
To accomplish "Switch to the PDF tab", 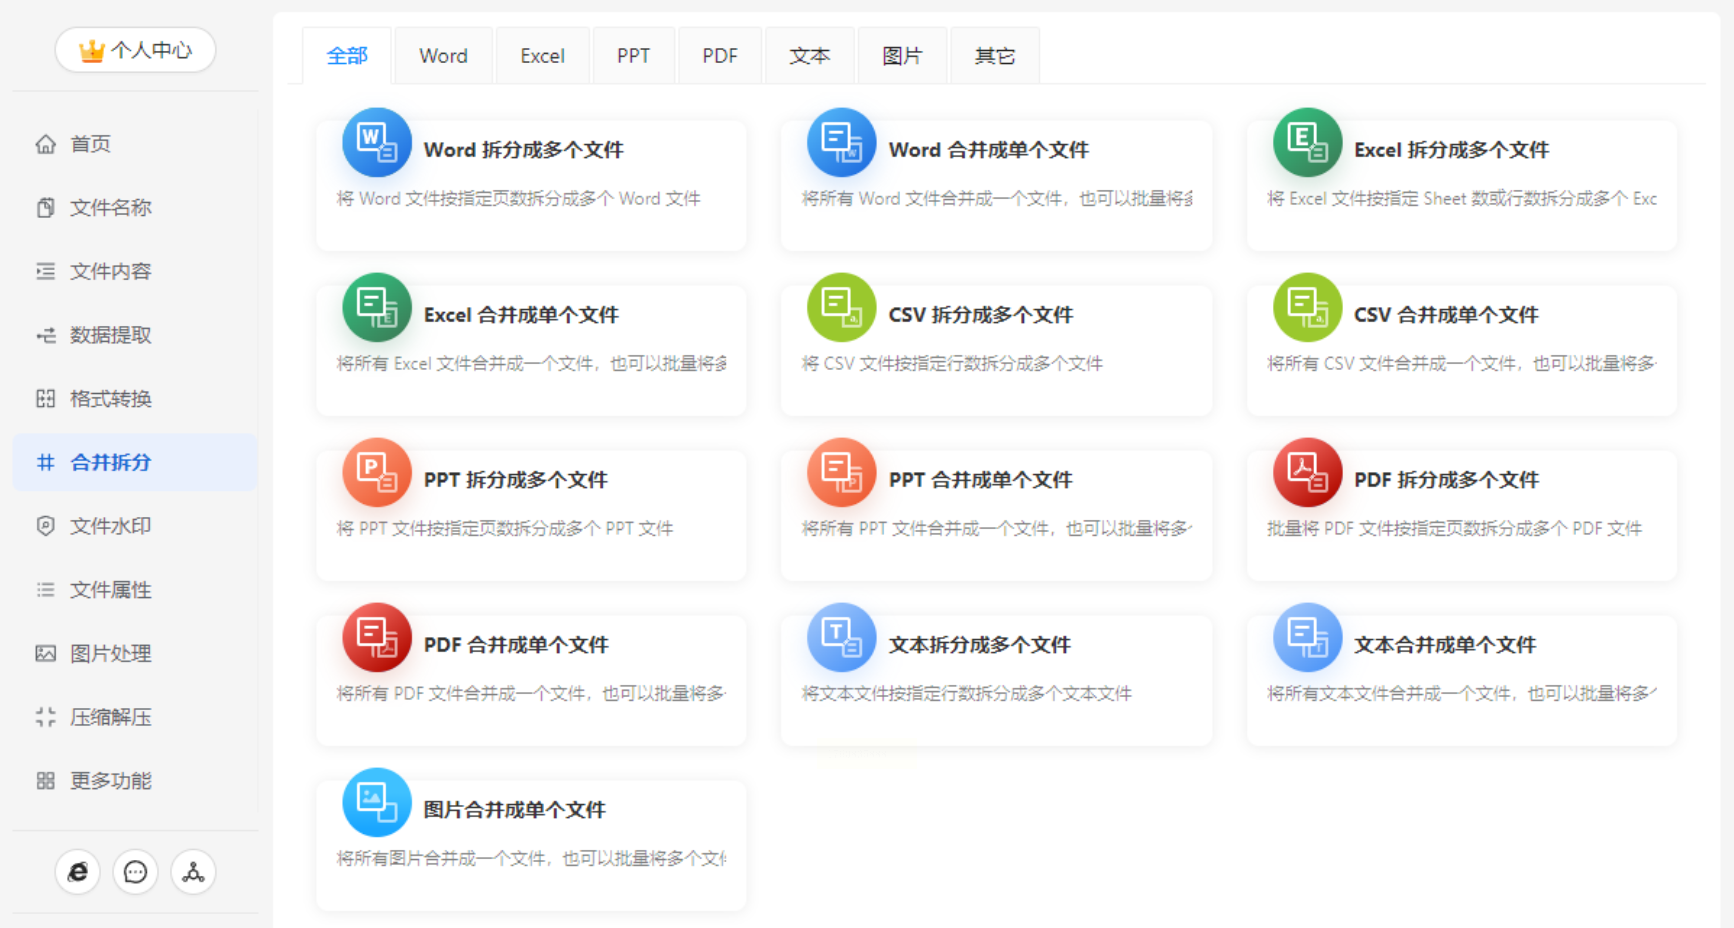I will point(719,56).
